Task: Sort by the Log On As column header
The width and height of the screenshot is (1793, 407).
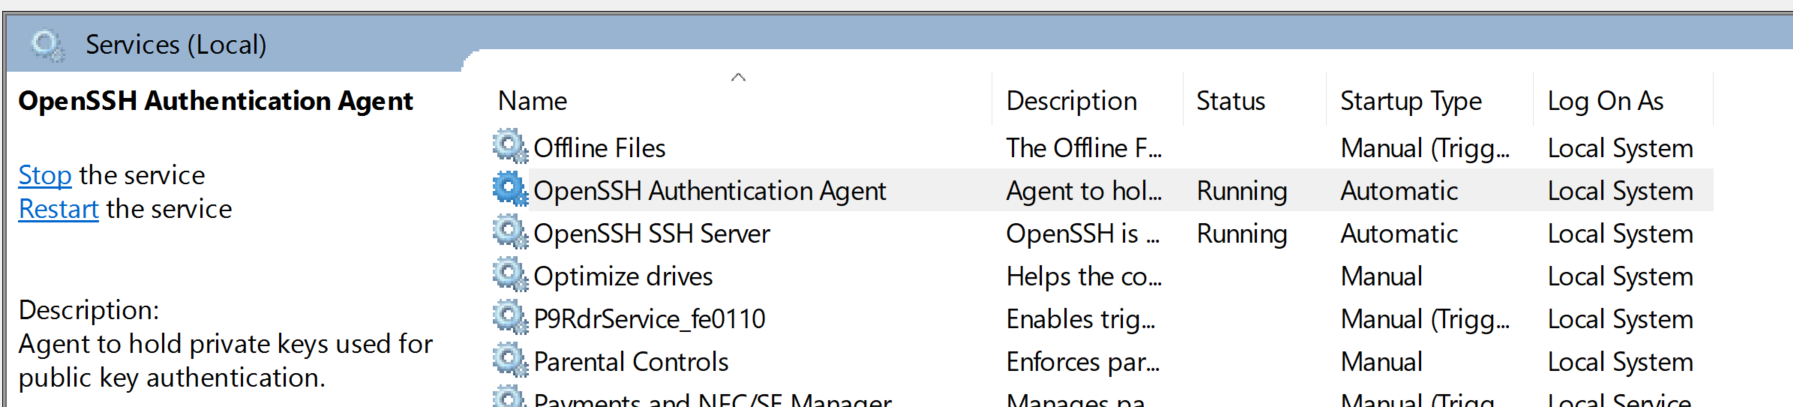Action: click(1605, 101)
